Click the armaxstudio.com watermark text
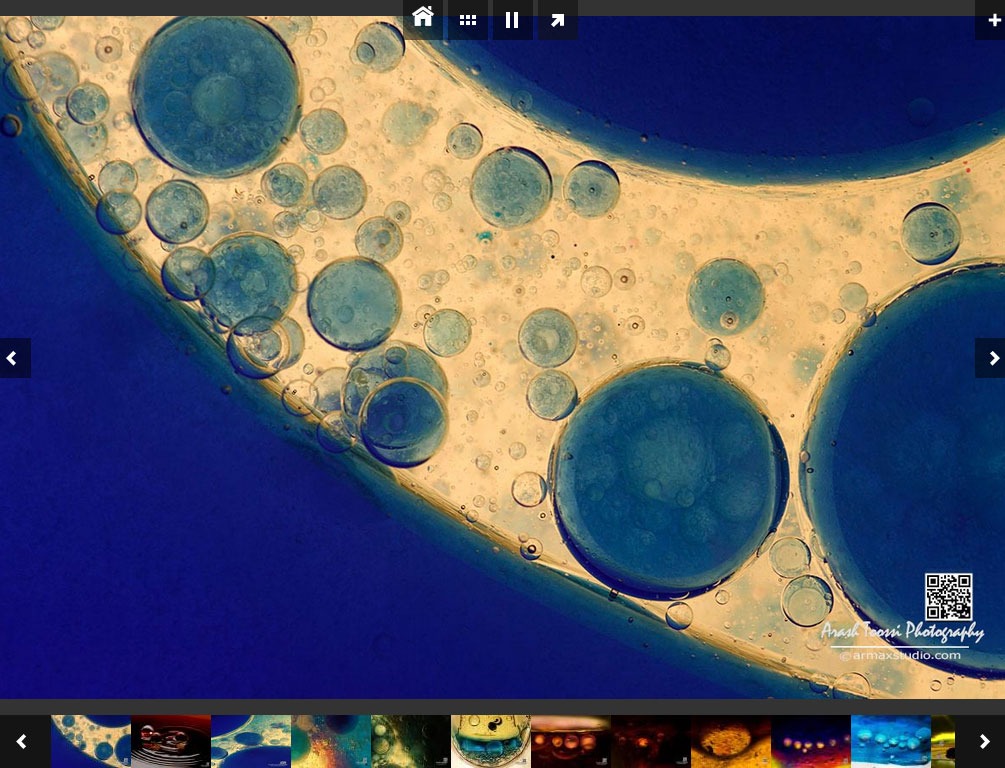 point(900,656)
